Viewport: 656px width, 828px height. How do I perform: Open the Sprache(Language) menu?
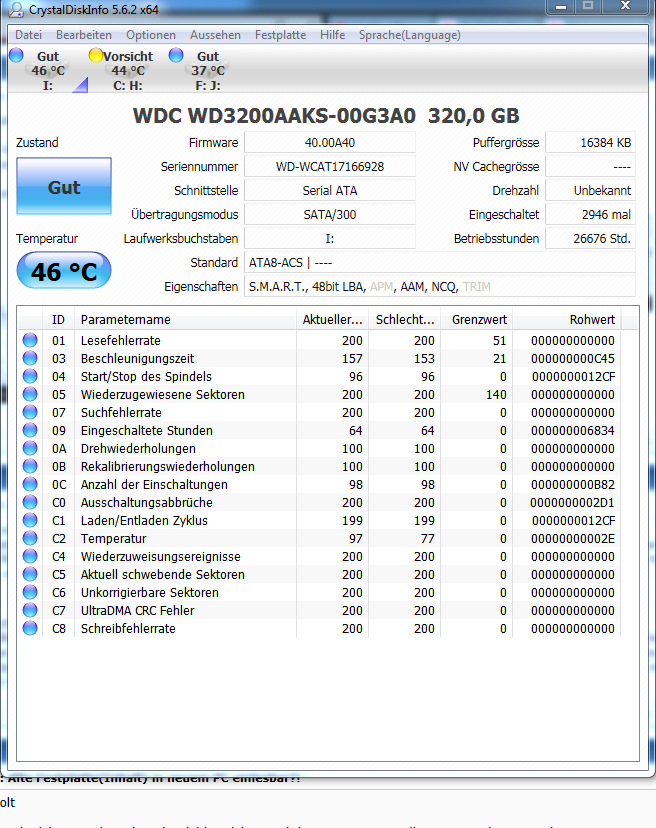(x=409, y=35)
